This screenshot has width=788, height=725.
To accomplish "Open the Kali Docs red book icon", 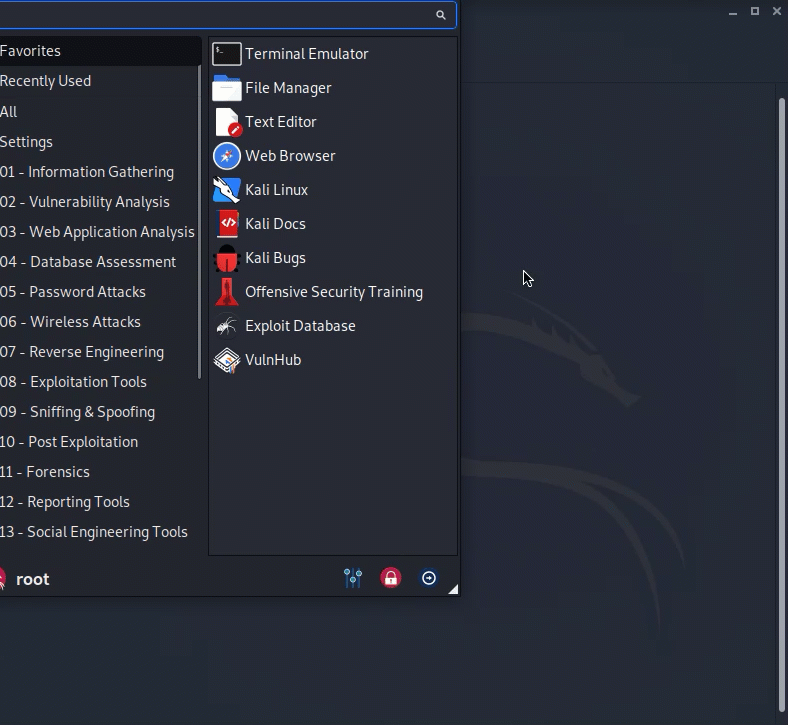I will (227, 224).
